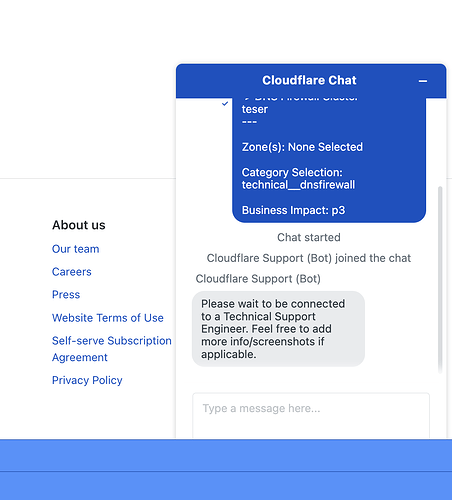
Task: Open the Press link
Action: [66, 295]
